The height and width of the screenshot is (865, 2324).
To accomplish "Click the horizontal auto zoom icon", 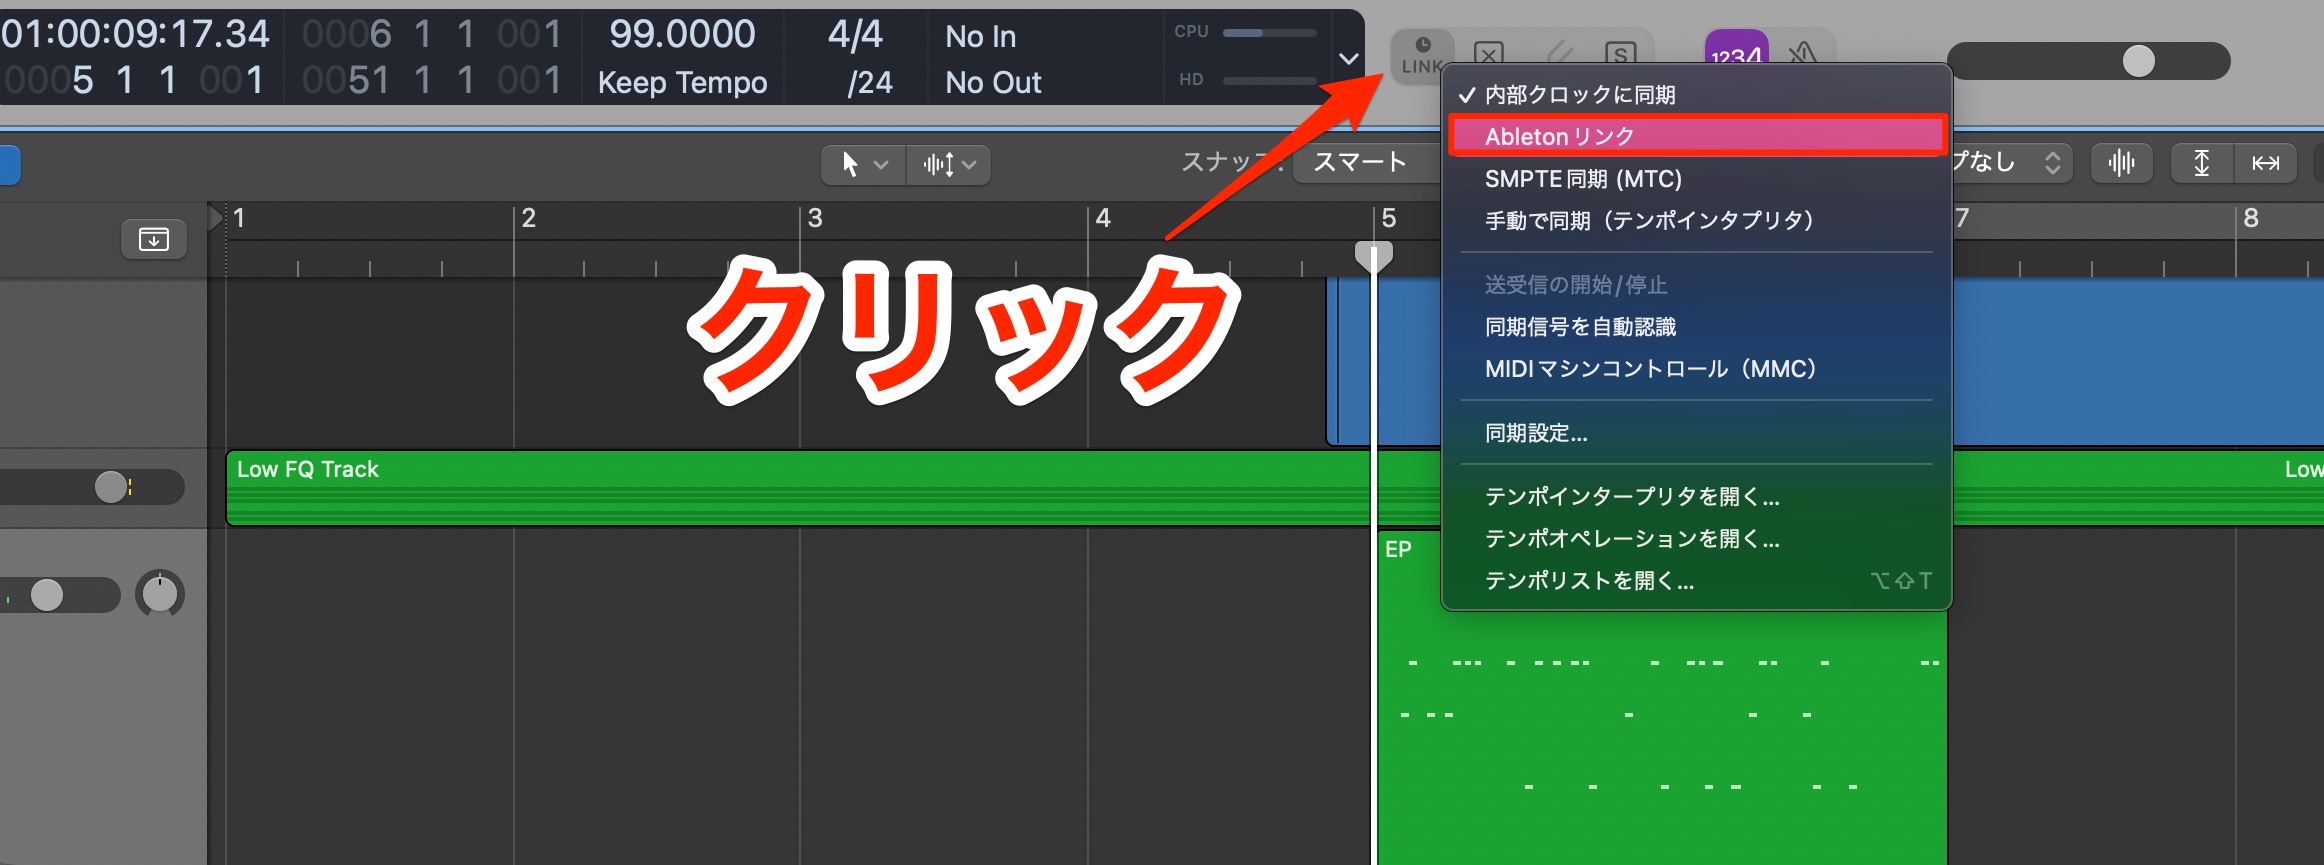I will click(2265, 163).
